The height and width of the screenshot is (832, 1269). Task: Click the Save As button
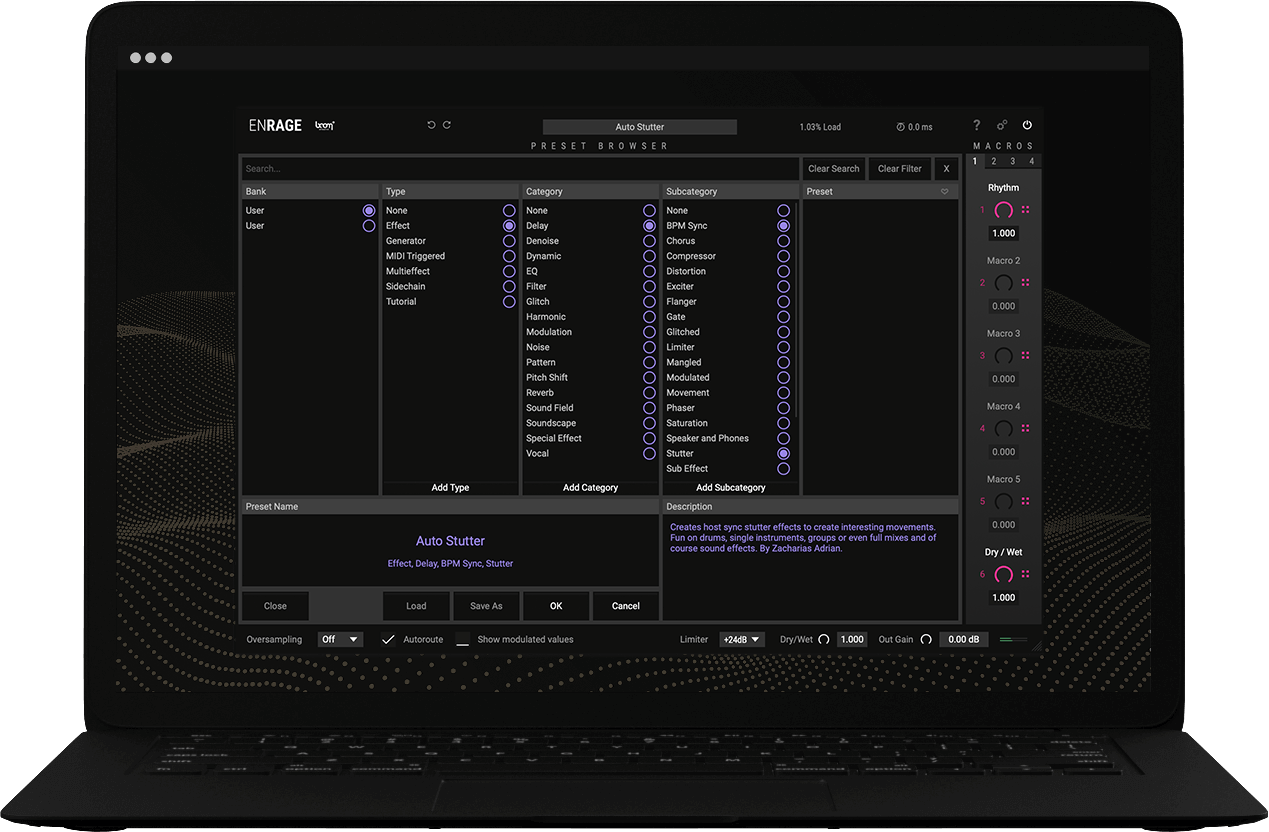pos(486,606)
